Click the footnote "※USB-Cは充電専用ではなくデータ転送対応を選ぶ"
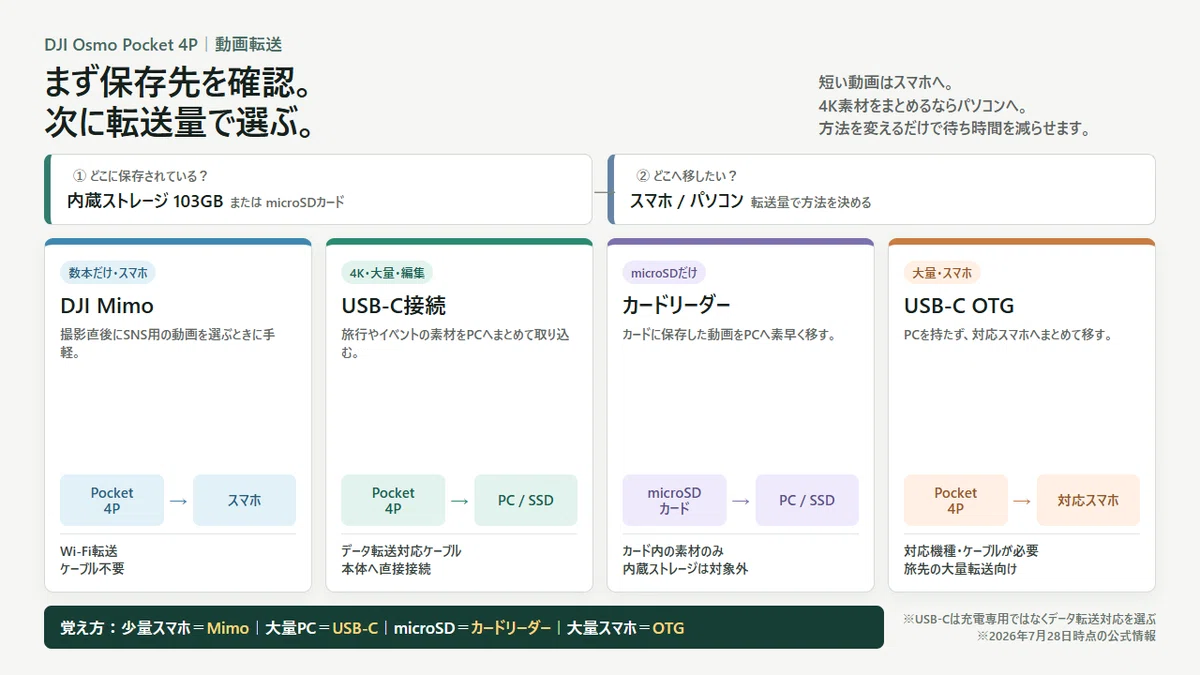 [1029, 619]
